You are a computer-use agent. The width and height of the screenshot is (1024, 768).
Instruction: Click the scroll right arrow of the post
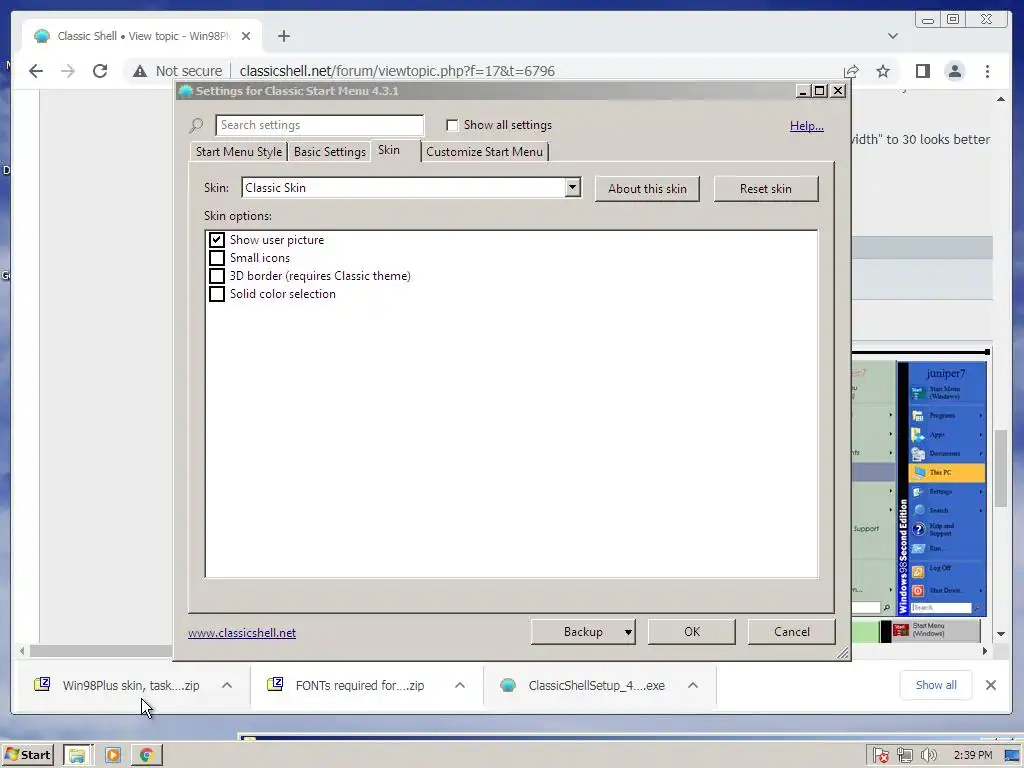point(985,650)
